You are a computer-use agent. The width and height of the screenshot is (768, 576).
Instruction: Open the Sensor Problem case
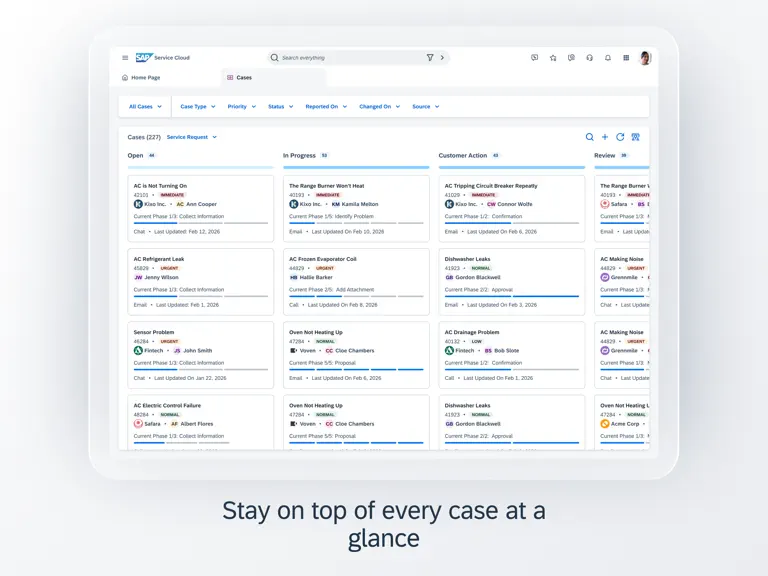coord(200,355)
